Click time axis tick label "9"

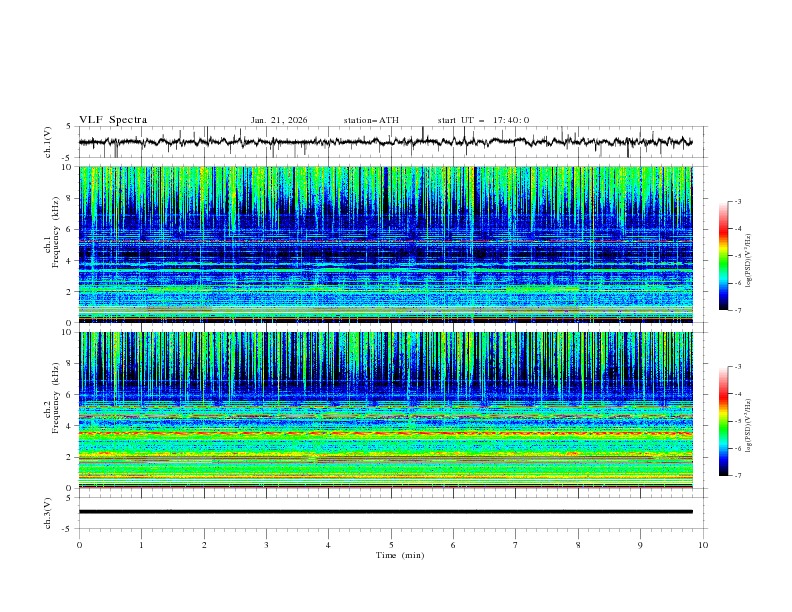pos(640,545)
